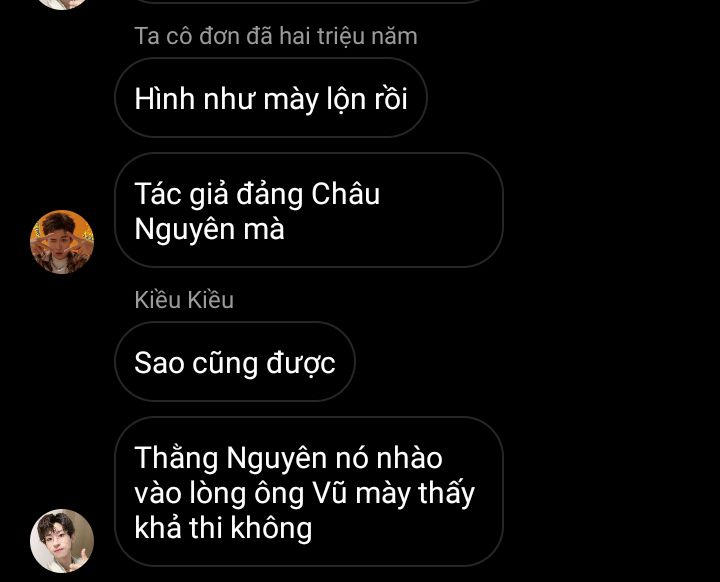720x582 pixels.
Task: Tap the 'Sao cũng được' message bubble
Action: click(x=235, y=362)
